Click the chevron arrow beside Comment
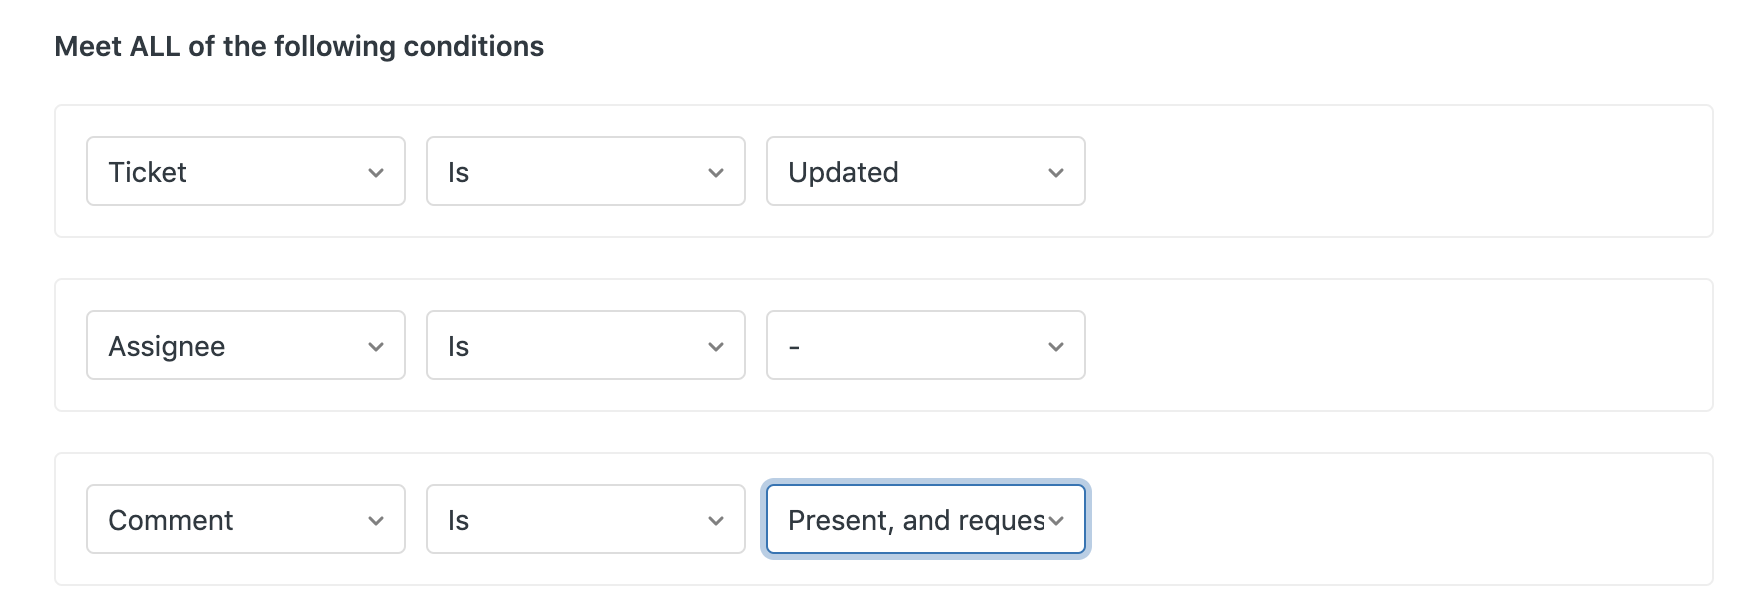The image size is (1742, 596). pyautogui.click(x=376, y=521)
